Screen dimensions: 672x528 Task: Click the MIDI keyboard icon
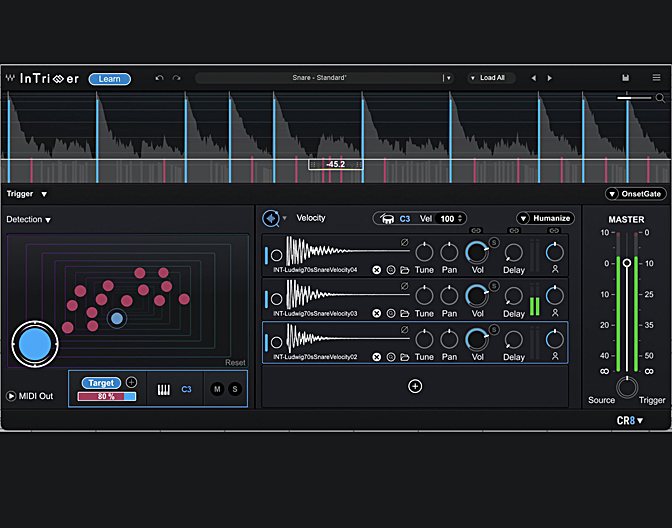[x=164, y=389]
